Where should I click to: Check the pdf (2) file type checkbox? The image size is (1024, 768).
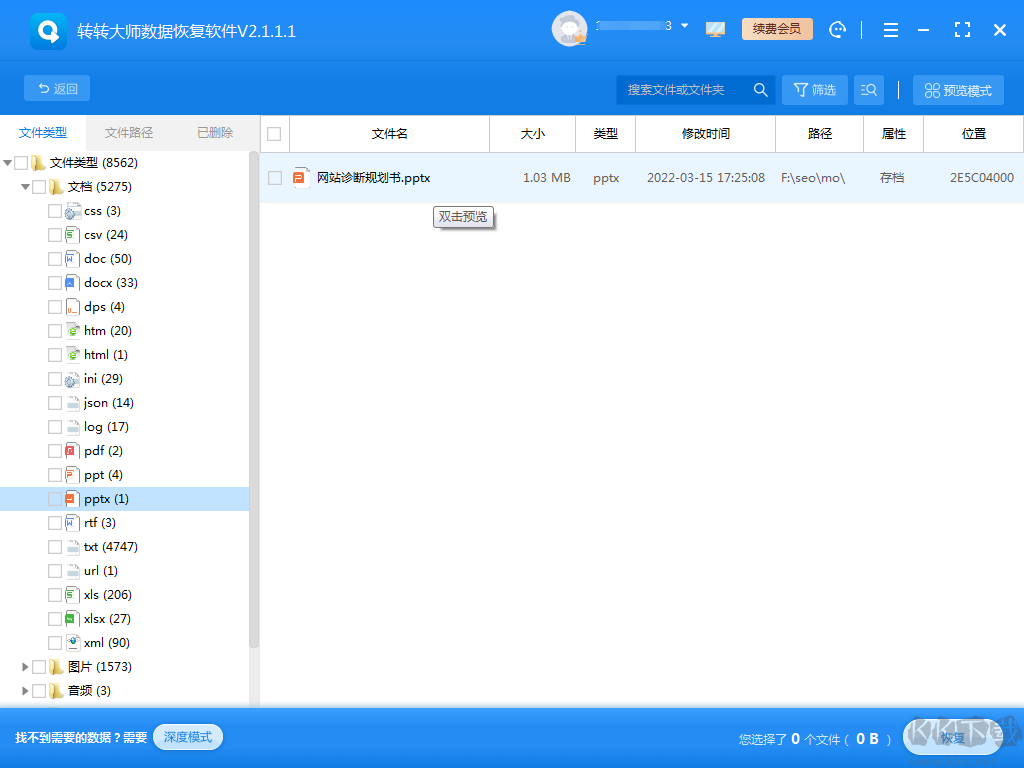(57, 450)
